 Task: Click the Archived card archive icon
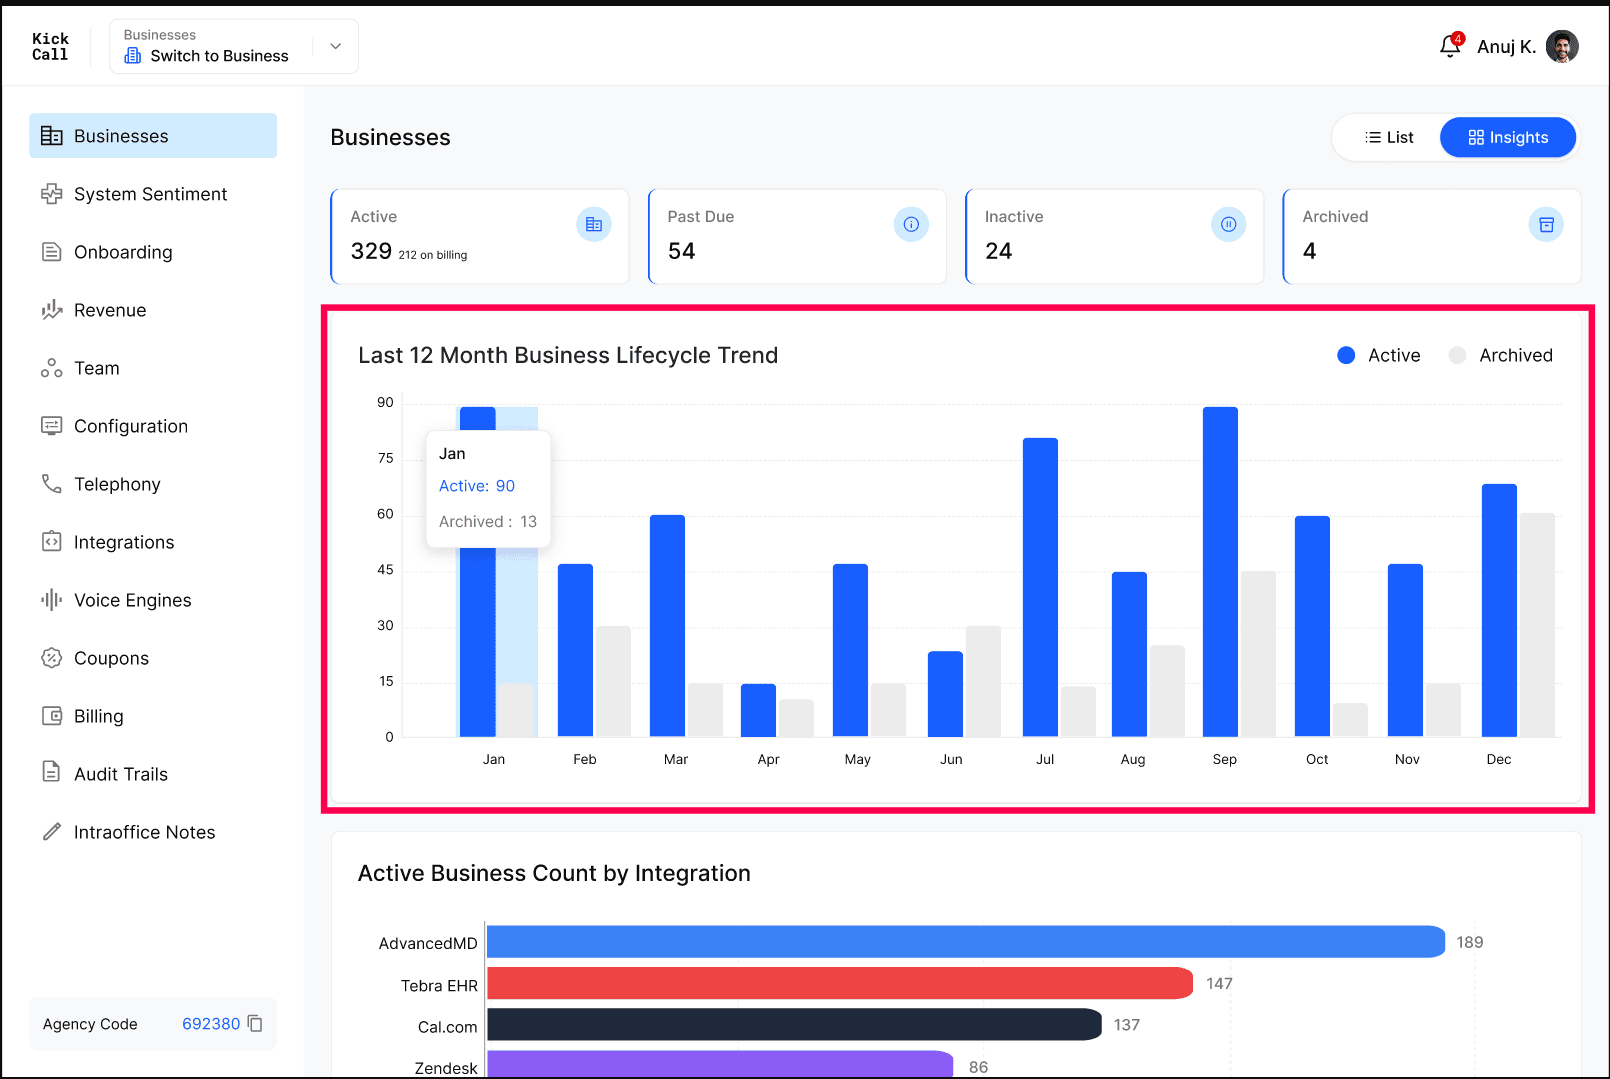[x=1546, y=224]
